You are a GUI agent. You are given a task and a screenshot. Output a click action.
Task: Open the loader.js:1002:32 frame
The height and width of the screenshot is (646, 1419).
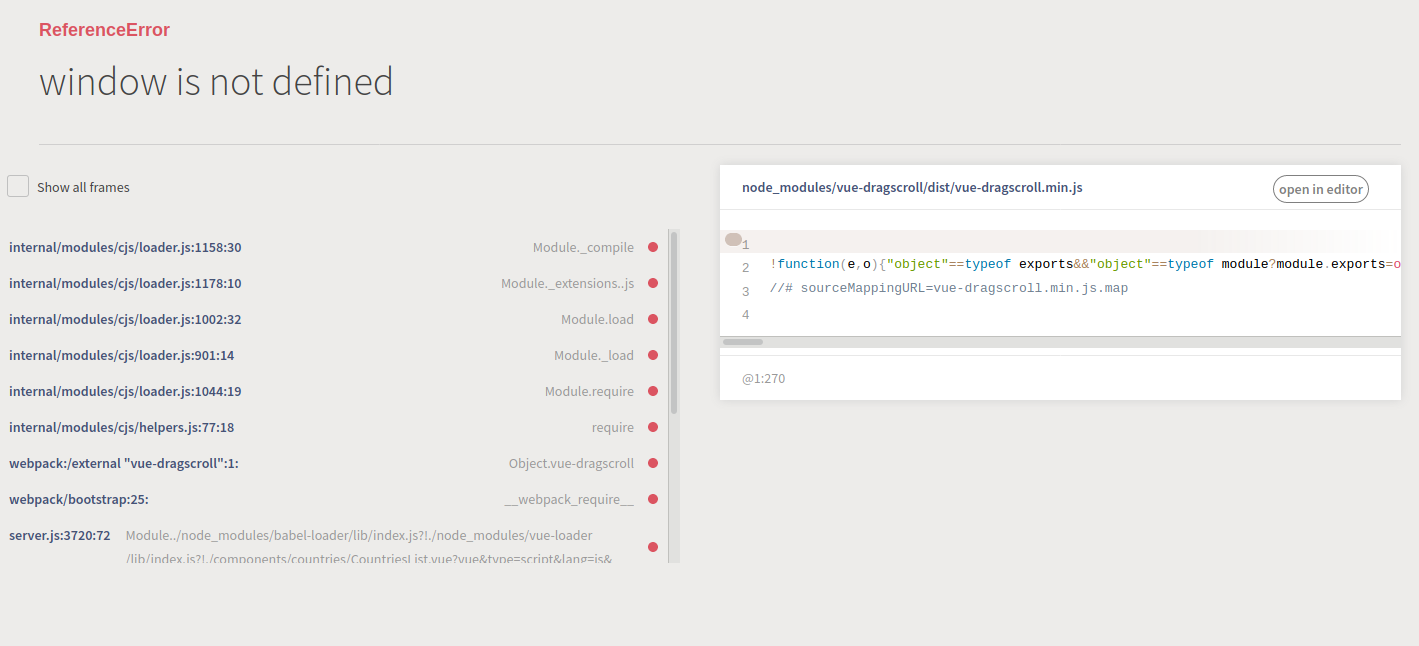point(125,319)
